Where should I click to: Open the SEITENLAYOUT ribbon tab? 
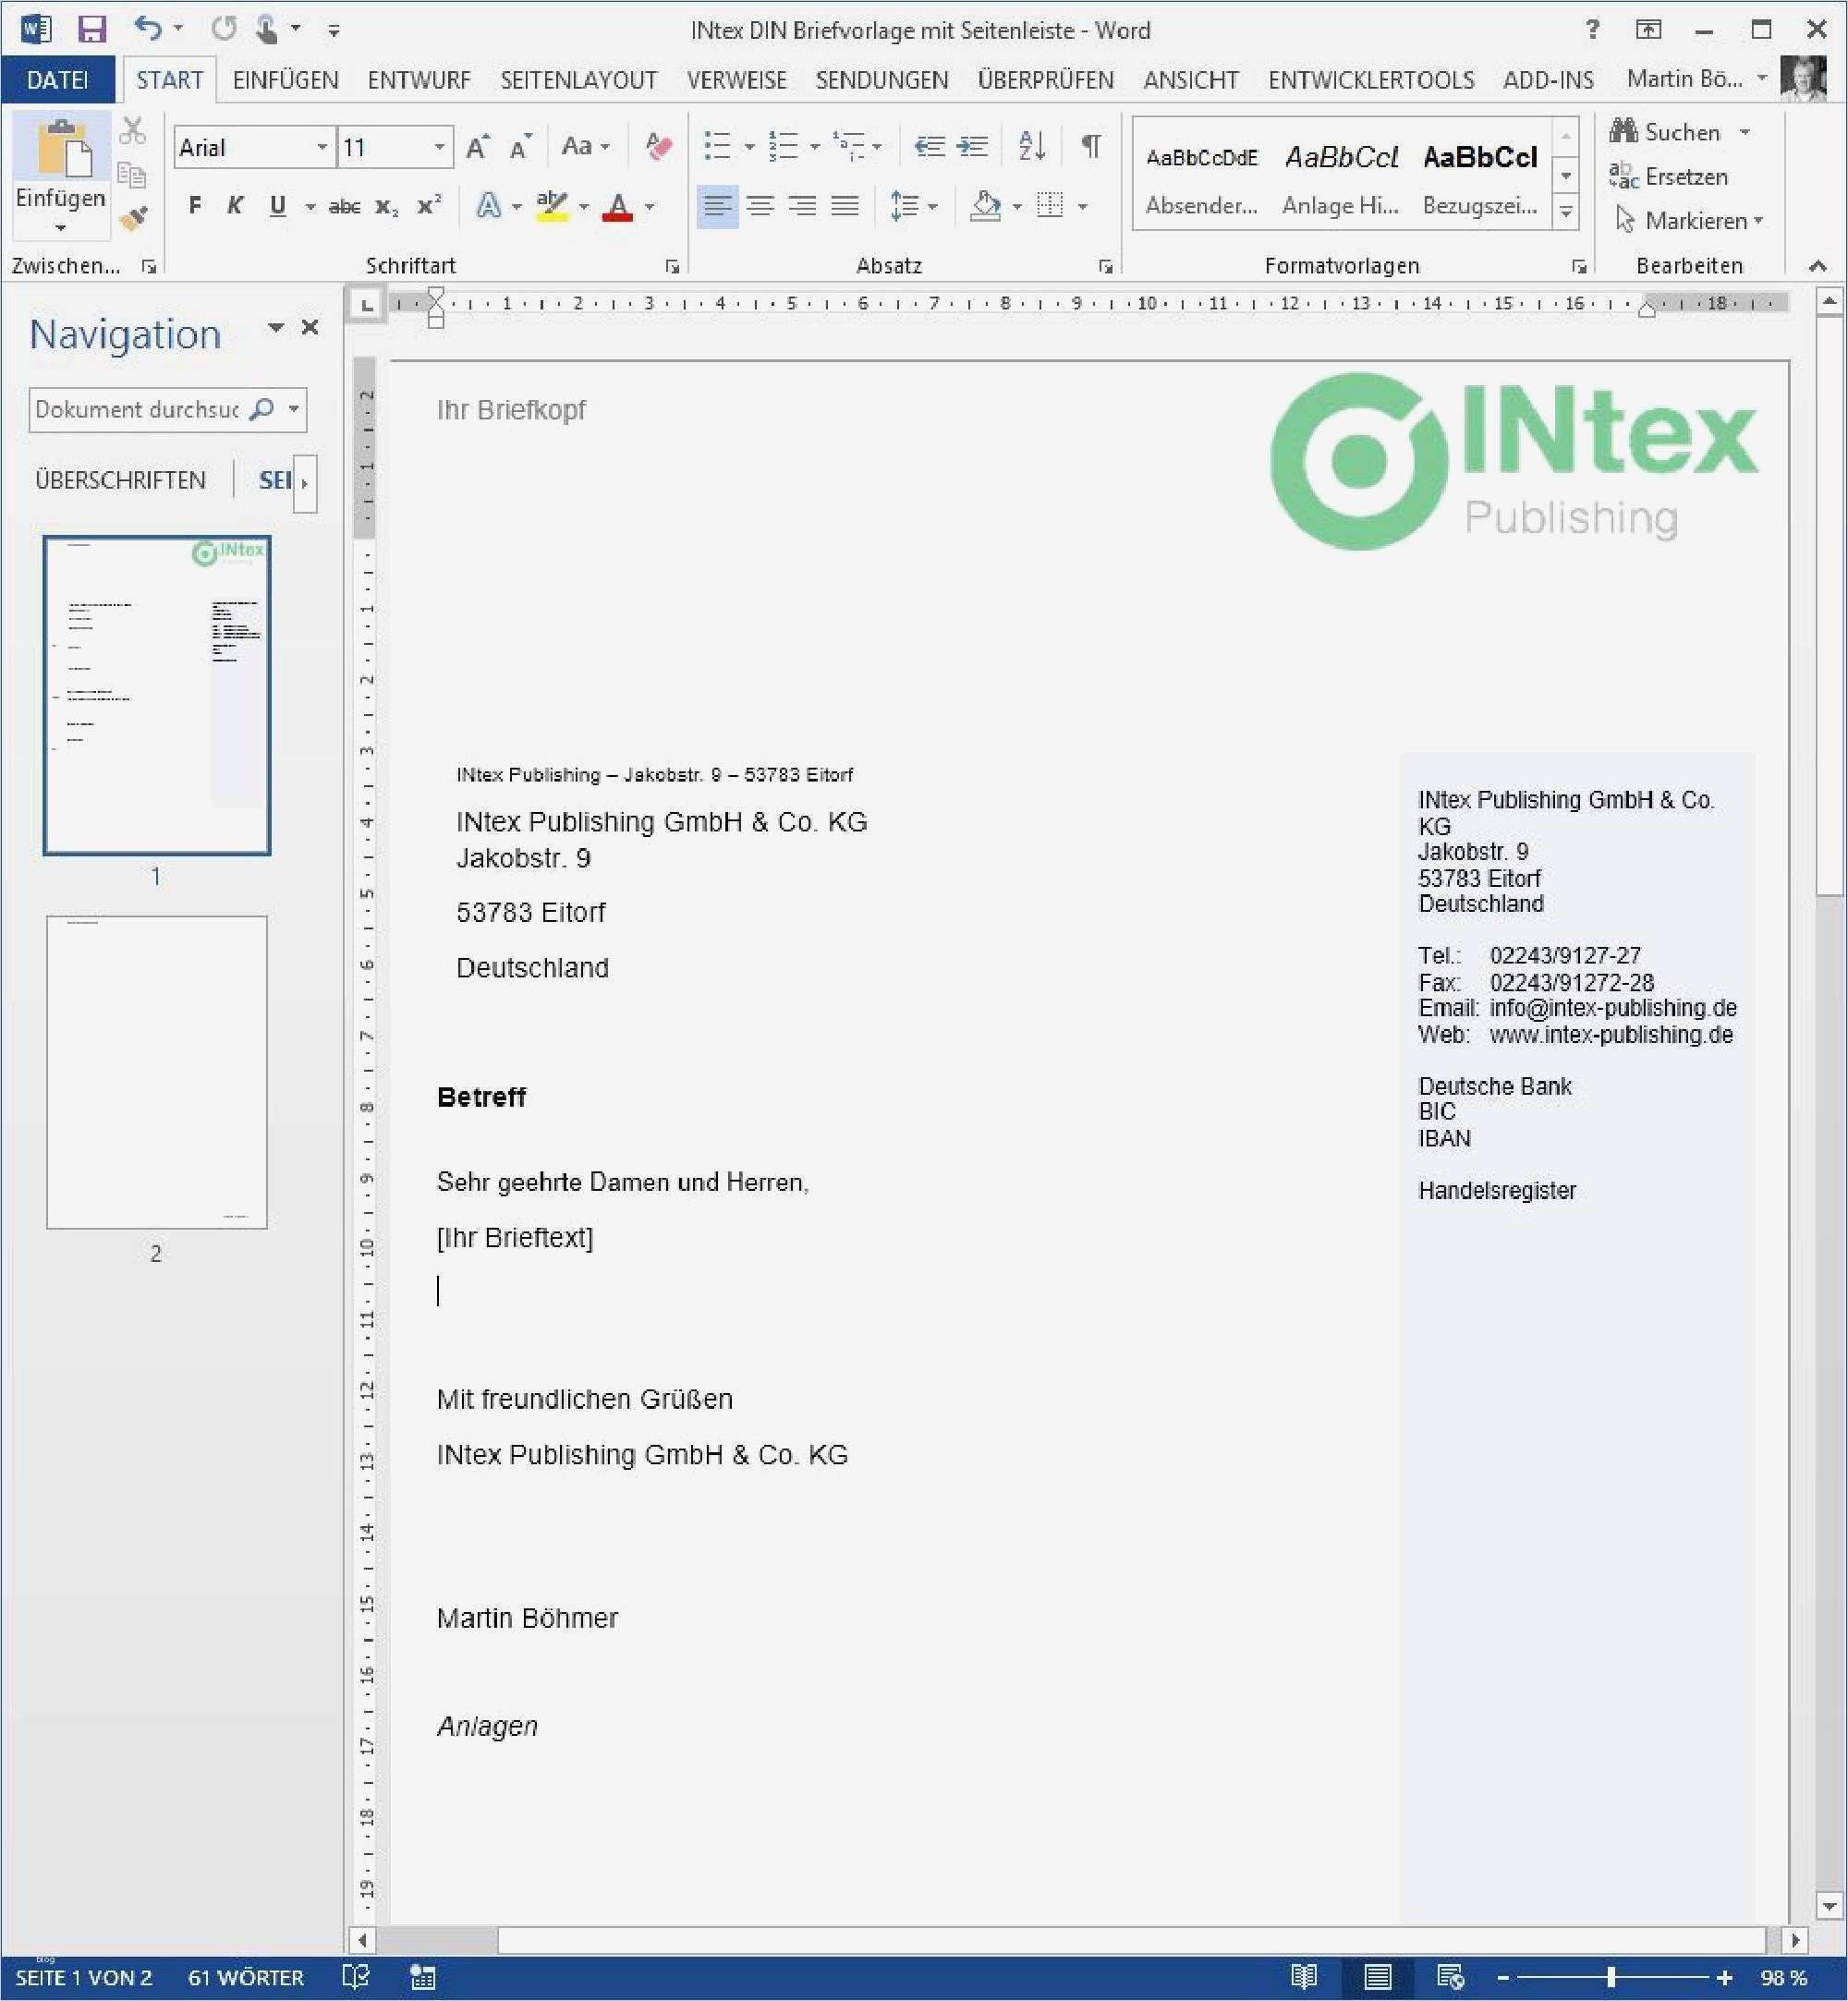(x=578, y=80)
